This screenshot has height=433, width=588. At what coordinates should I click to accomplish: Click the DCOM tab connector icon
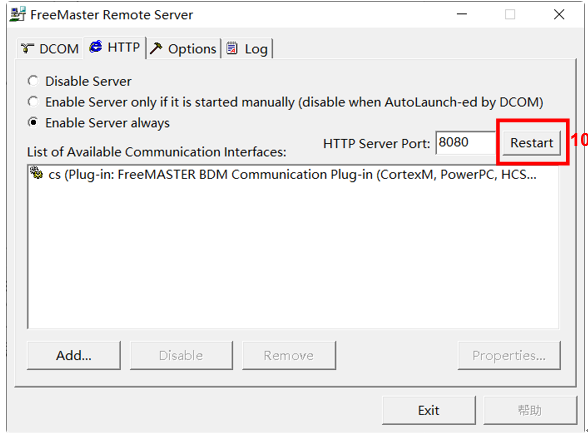coord(27,48)
